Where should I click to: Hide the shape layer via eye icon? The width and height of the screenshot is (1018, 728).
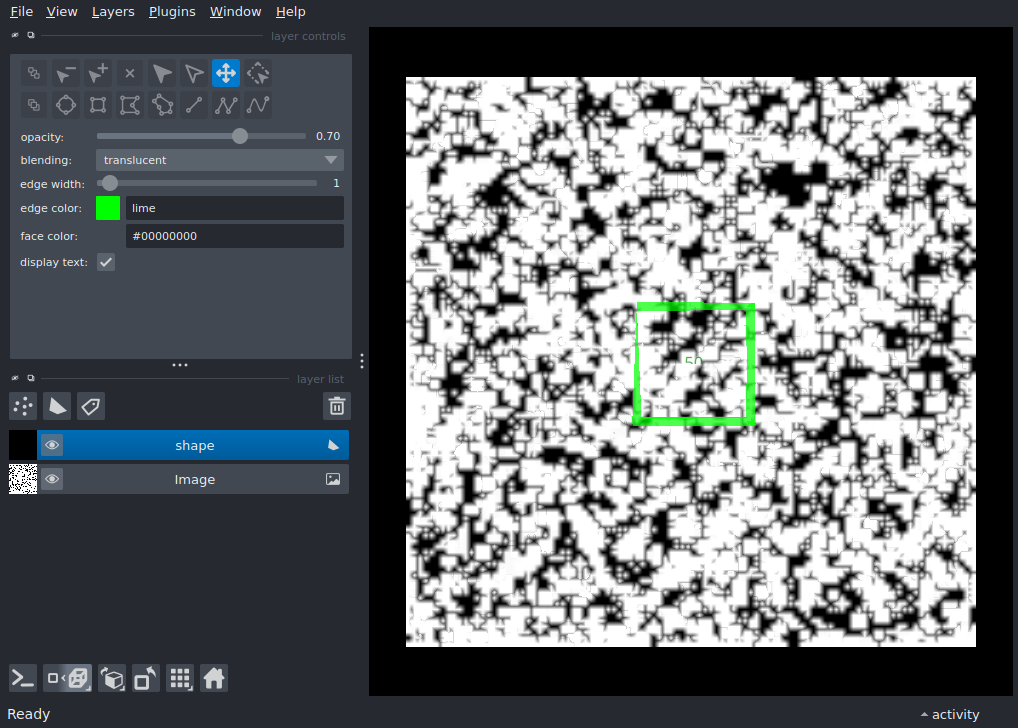pyautogui.click(x=52, y=446)
